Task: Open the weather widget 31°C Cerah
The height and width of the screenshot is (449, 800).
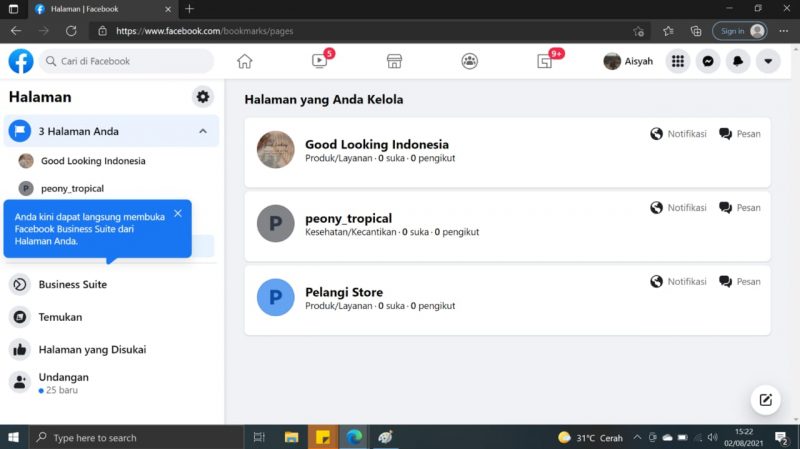Action: point(591,438)
